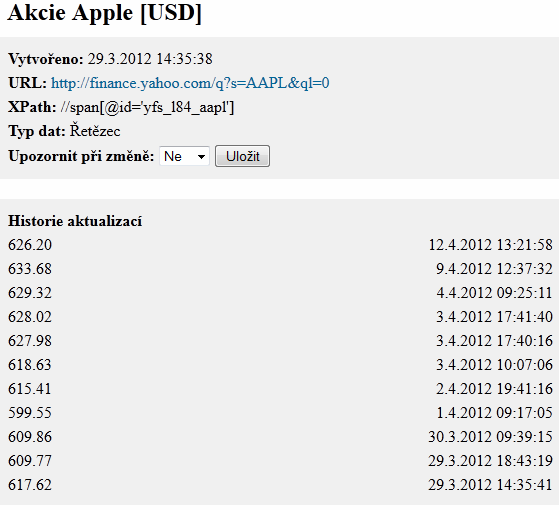Click the oldest entry value 617.62
The image size is (559, 510).
(30, 485)
